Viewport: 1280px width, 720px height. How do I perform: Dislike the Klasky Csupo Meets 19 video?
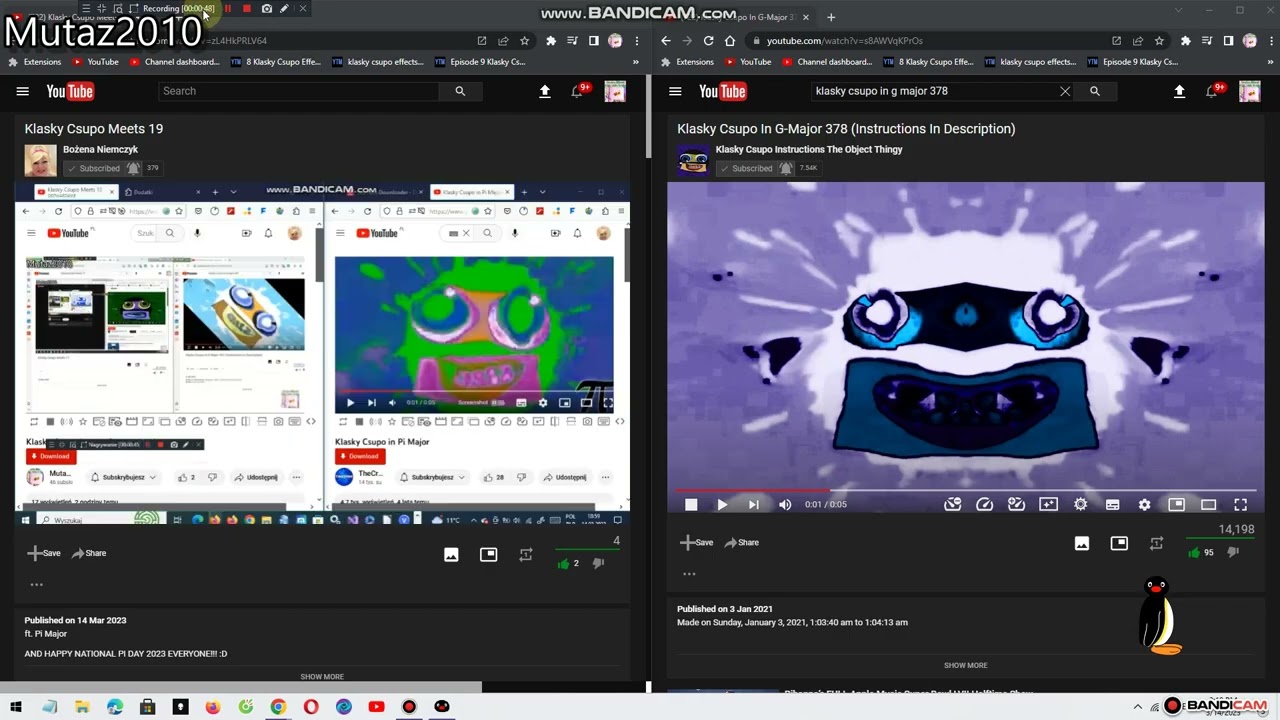coord(598,563)
